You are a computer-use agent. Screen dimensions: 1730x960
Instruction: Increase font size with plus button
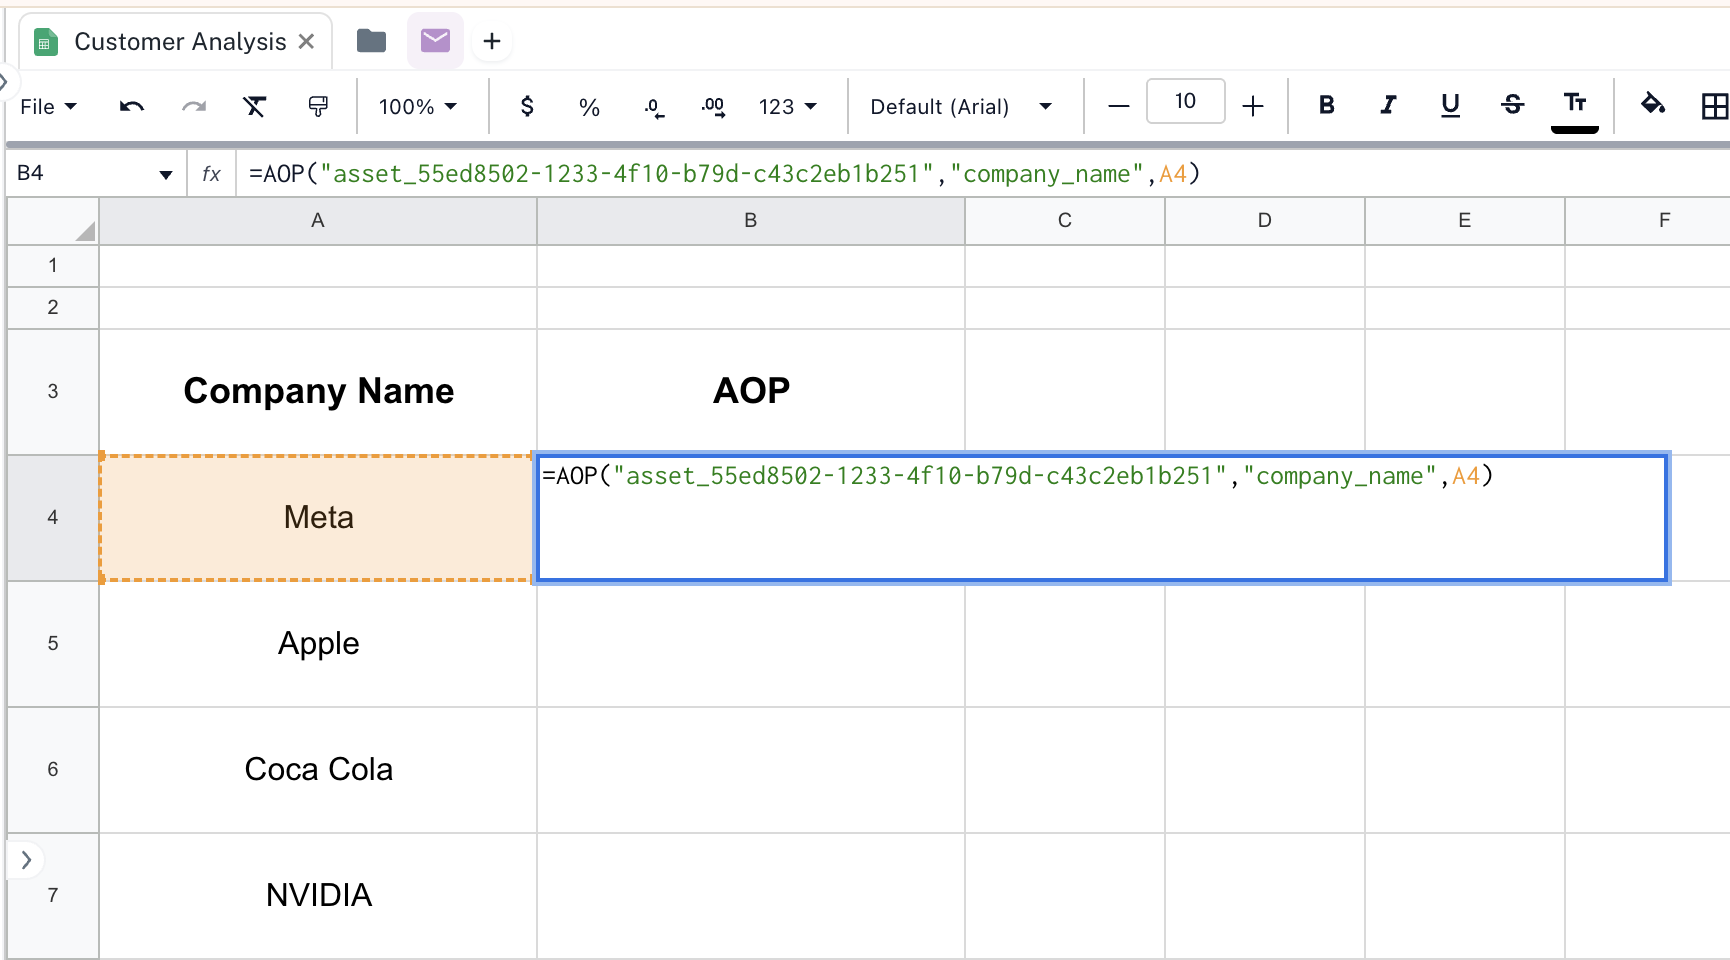[x=1253, y=106]
